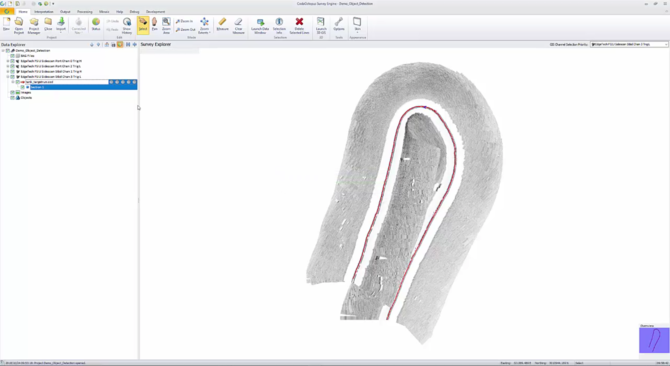This screenshot has width=670, height=366.
Task: Open the Project Manager
Action: (x=34, y=26)
